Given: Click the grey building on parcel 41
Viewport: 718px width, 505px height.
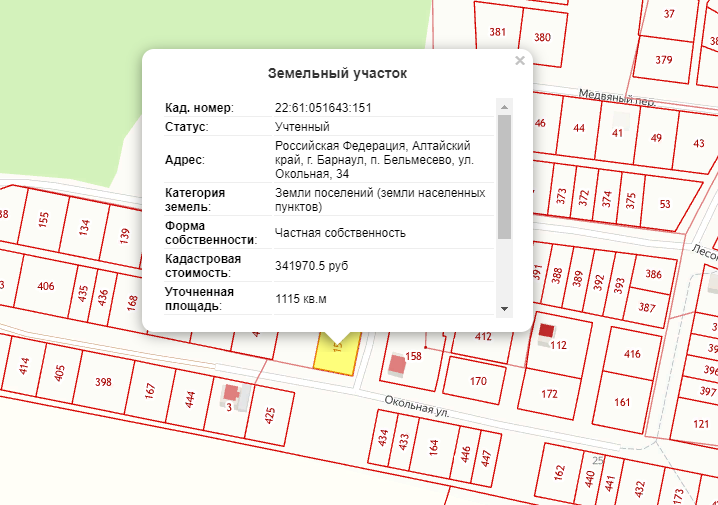Looking at the screenshot, I should coord(620,118).
